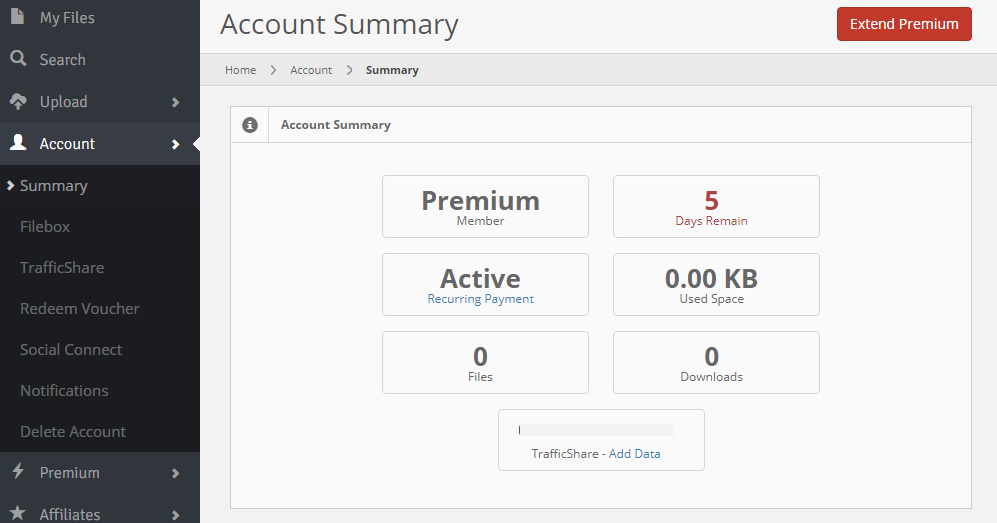This screenshot has height=523, width=997.
Task: Expand the Affiliates submenu arrow
Action: click(x=175, y=515)
